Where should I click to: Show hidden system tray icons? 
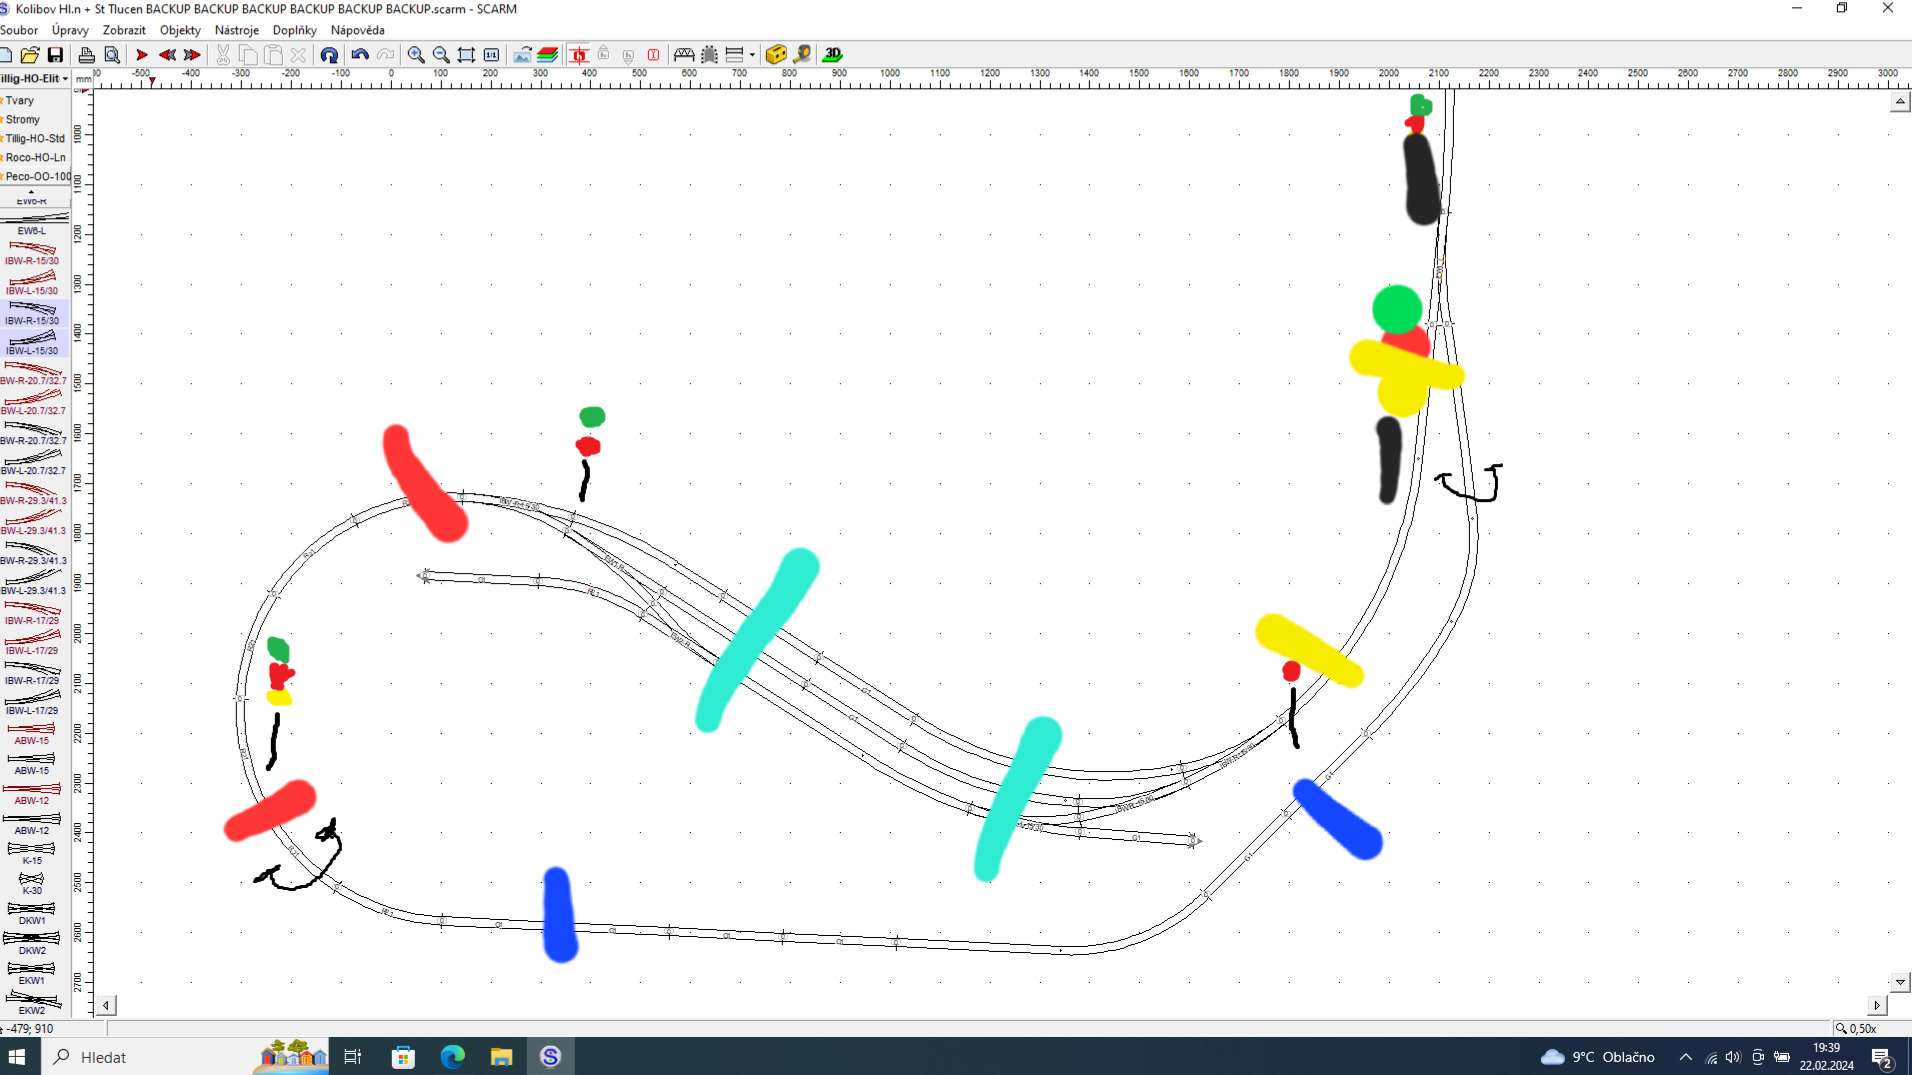pos(1685,1057)
